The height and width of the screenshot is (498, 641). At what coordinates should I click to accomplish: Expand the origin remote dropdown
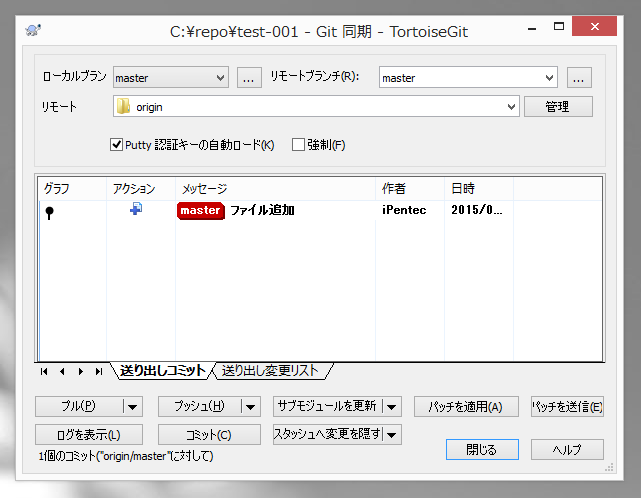coord(511,107)
